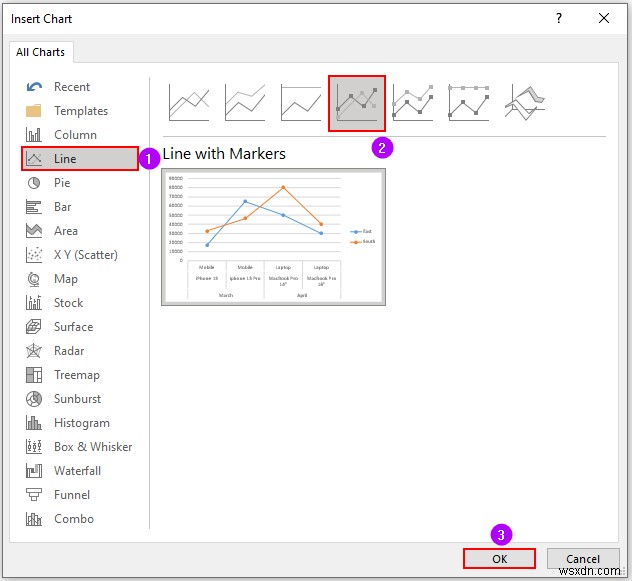Pick the Line with Markers subtype

pos(357,103)
